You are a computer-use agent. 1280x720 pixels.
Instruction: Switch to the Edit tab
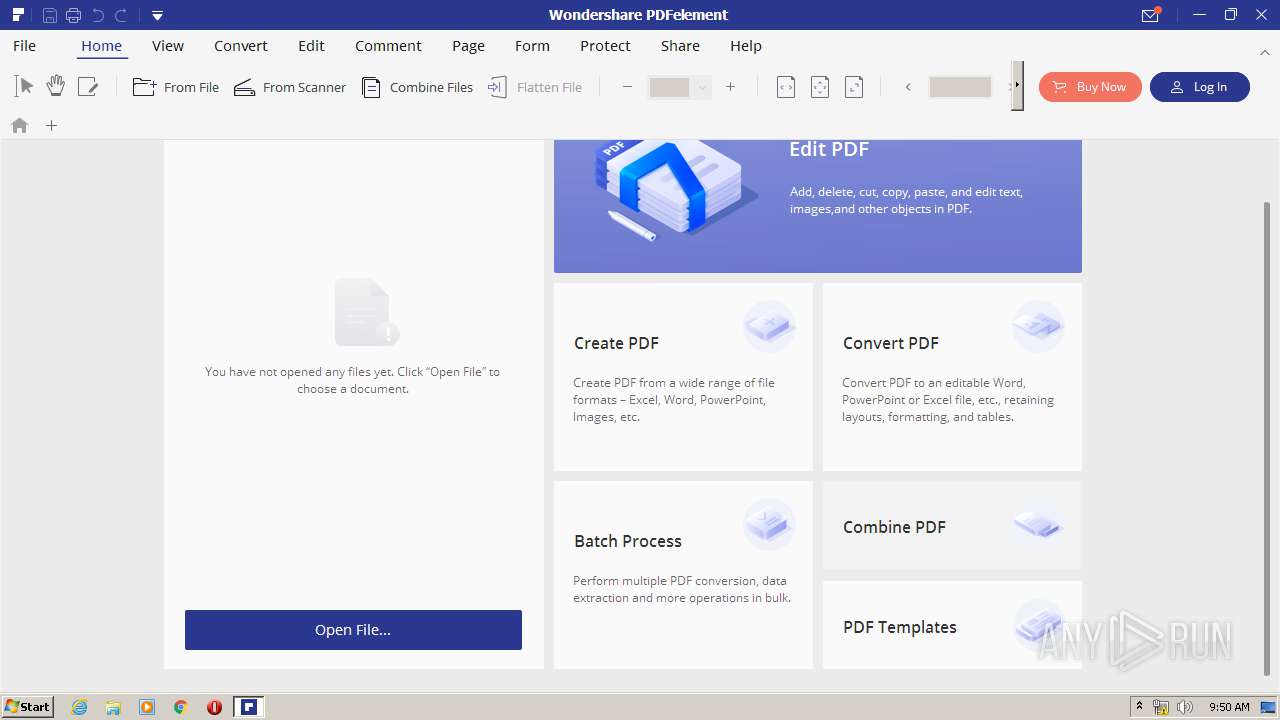point(311,46)
